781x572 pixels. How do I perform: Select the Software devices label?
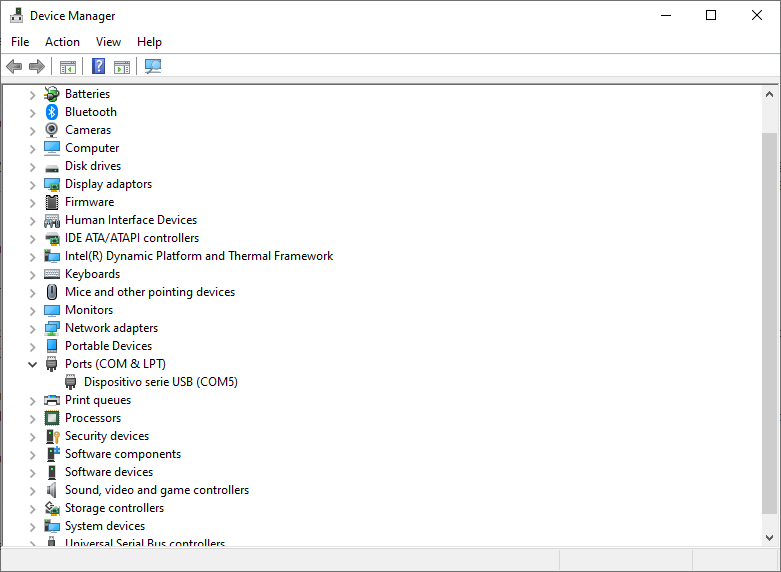coord(109,472)
